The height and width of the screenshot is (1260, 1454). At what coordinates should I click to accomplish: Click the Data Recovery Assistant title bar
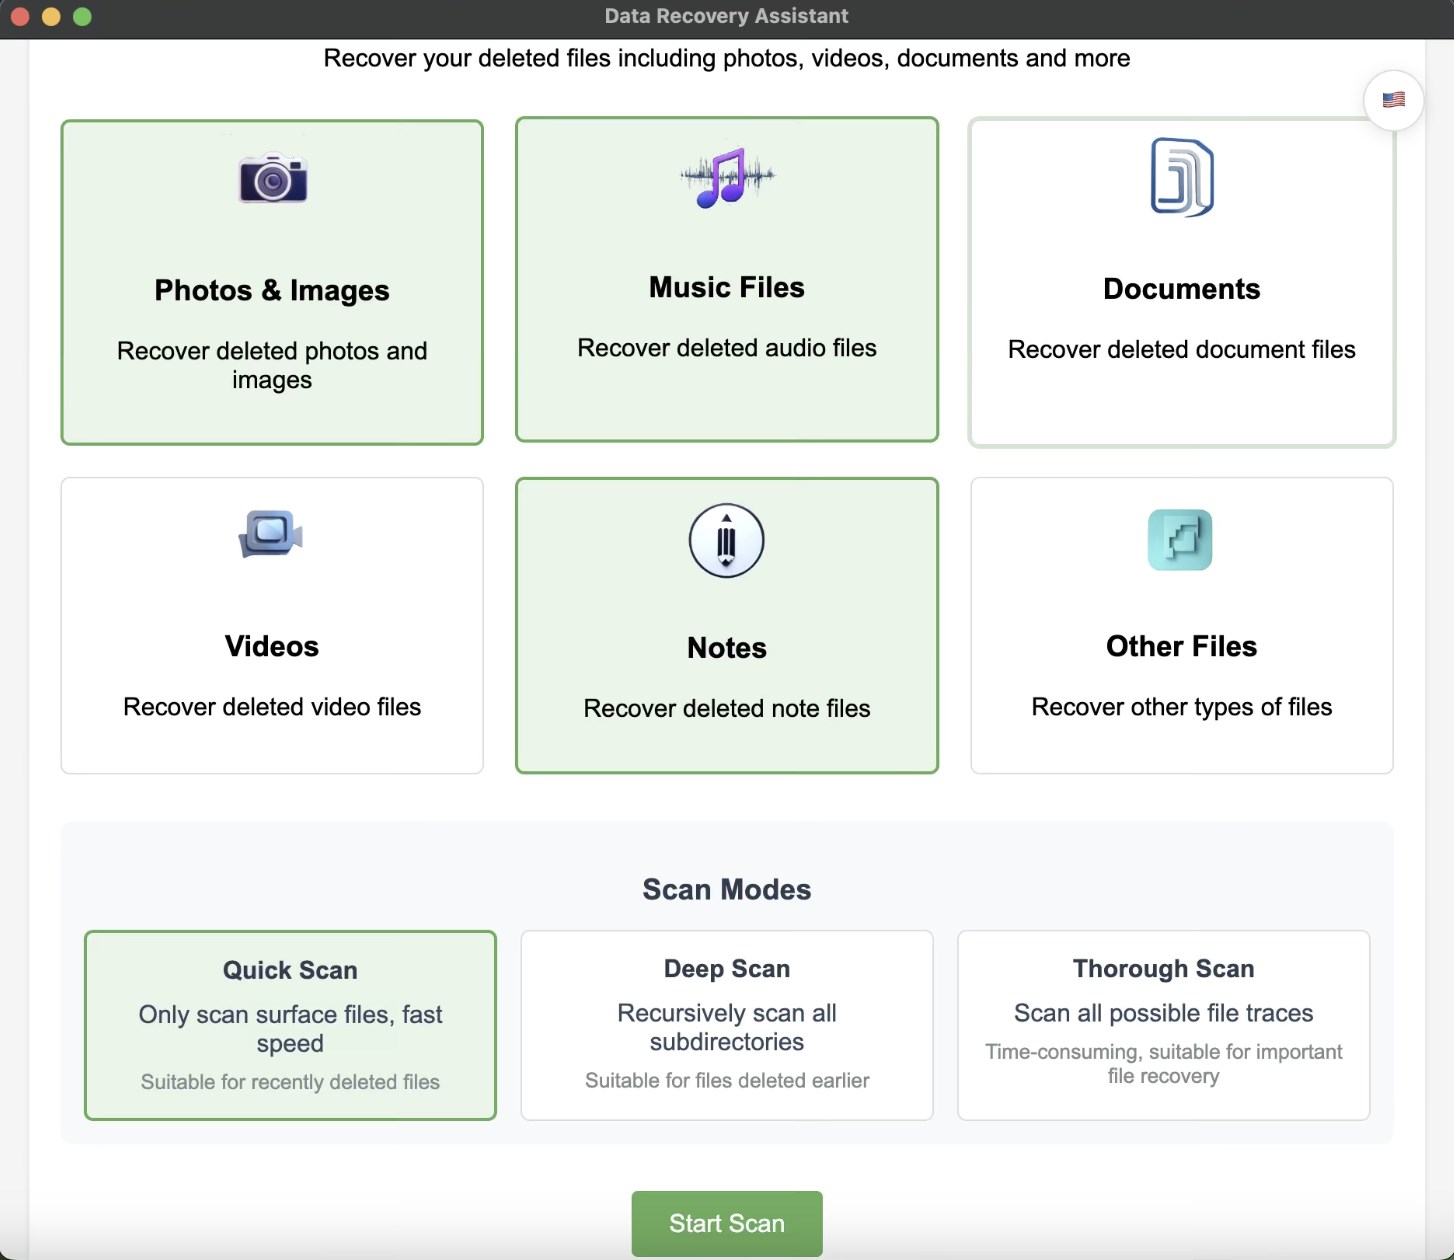[726, 15]
